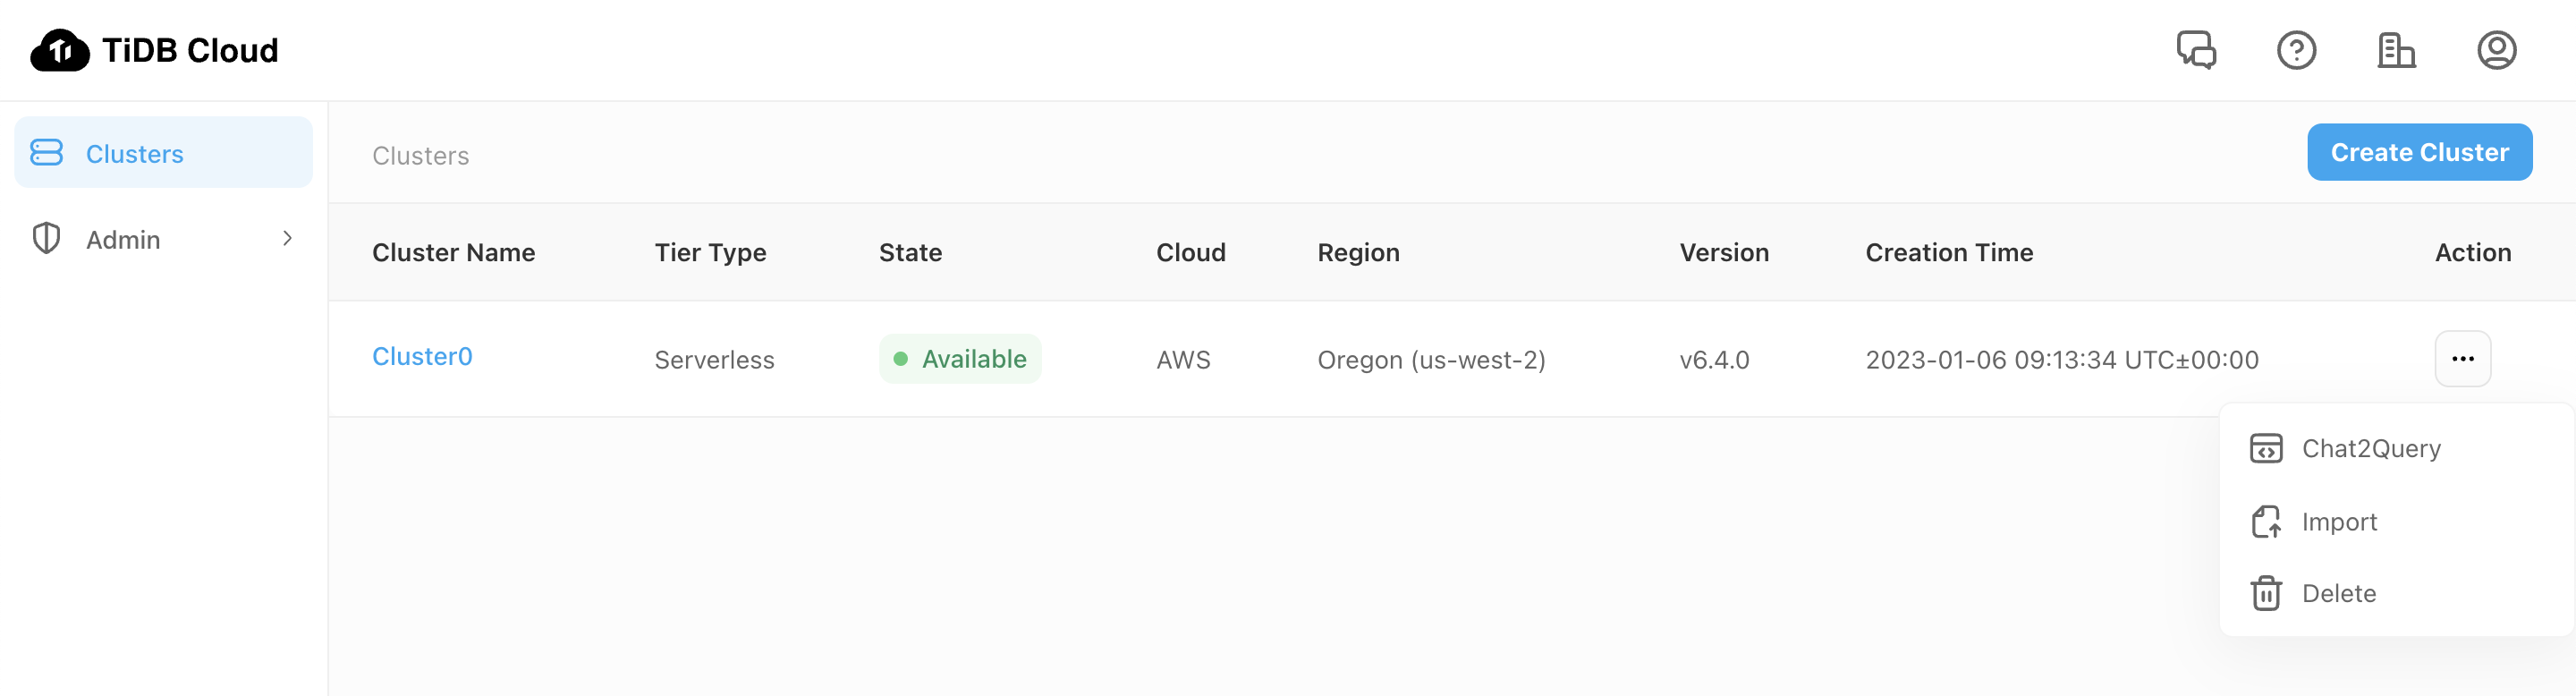This screenshot has width=2576, height=696.
Task: Toggle the three-dot Action menu
Action: click(2462, 359)
